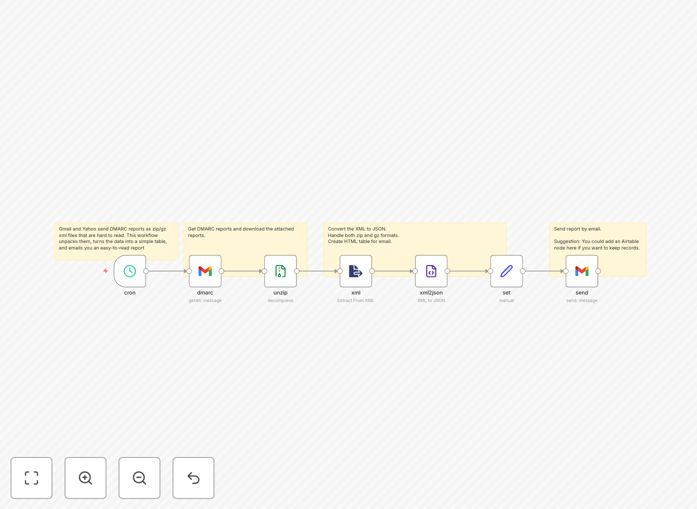697x509 pixels.
Task: Select sticky note about Gmail and Yahoo DMARC
Action: tap(116, 239)
